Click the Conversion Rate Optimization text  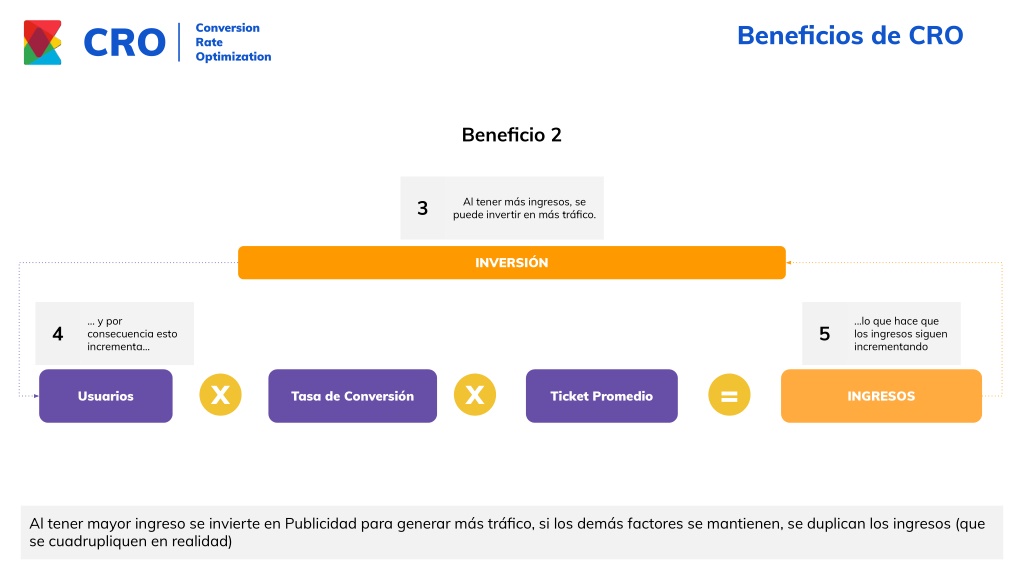233,42
